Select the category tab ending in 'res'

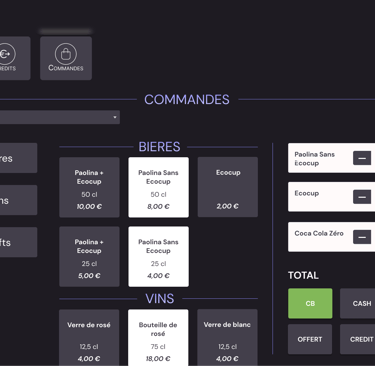click(18, 158)
